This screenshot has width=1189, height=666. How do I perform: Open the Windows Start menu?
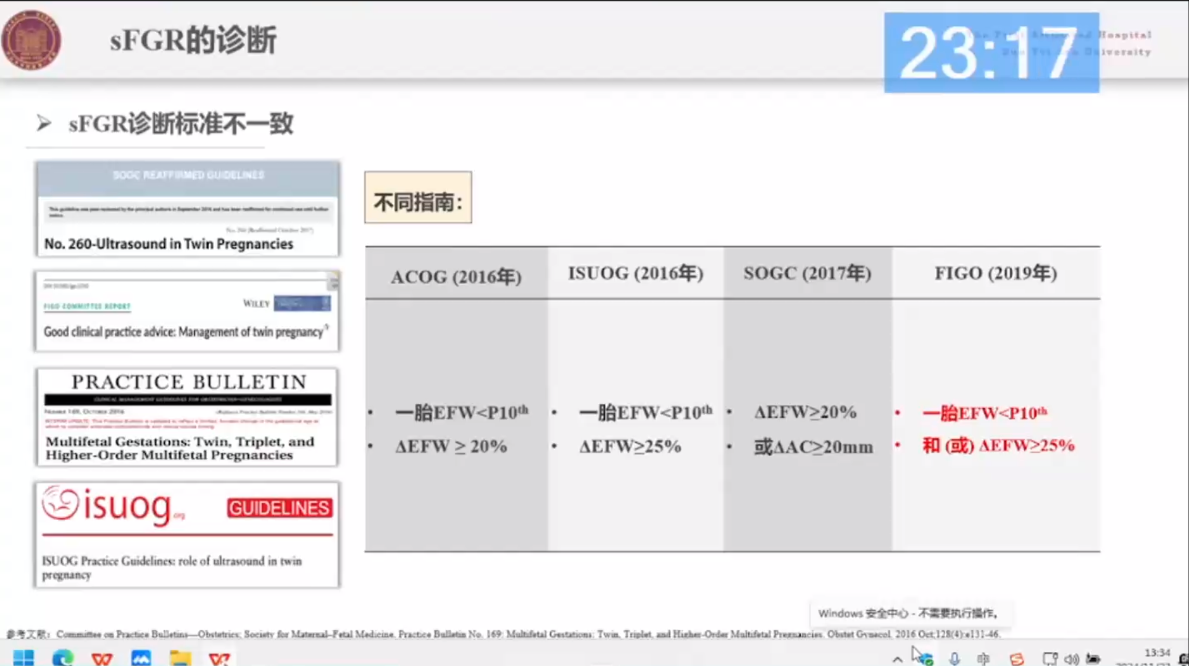pos(23,658)
